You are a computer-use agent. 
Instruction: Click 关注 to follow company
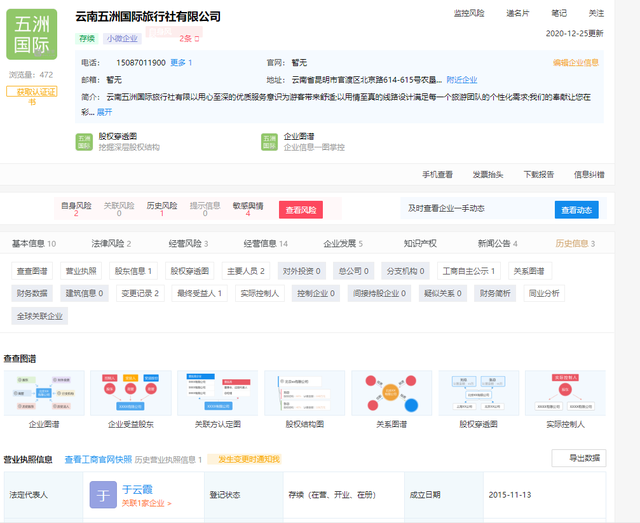596,13
